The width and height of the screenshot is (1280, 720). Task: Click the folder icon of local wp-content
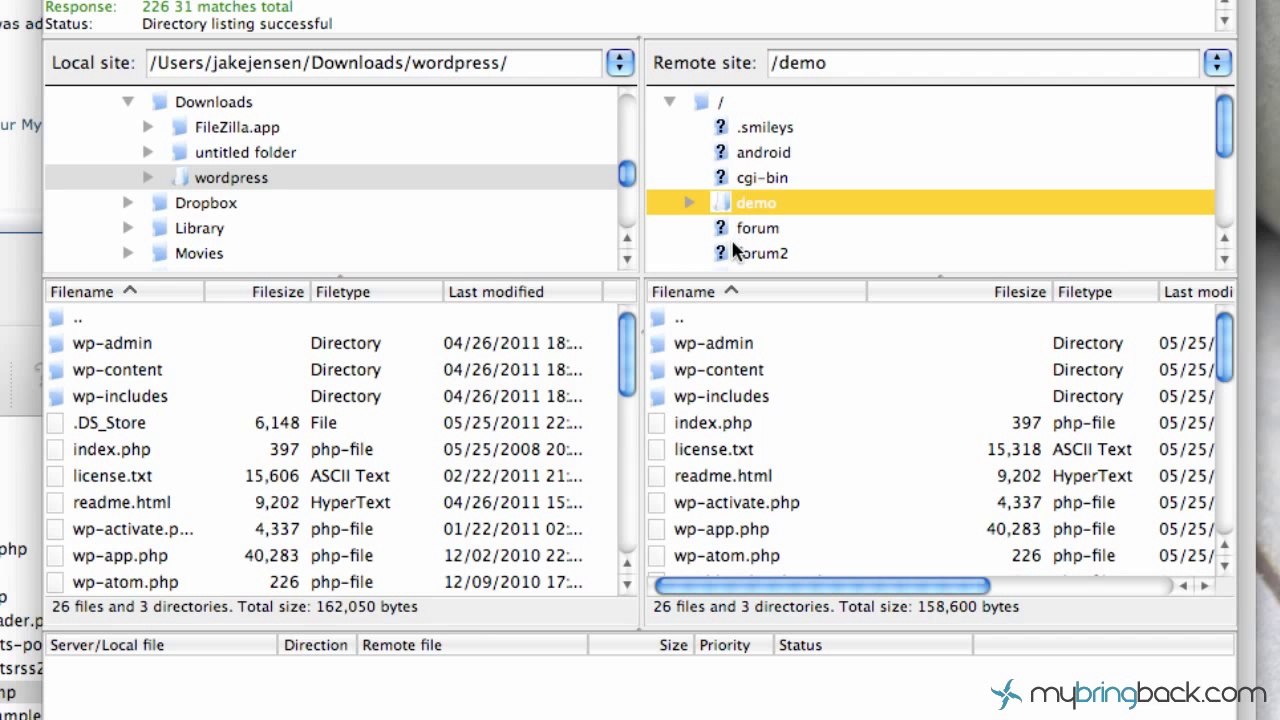tap(56, 370)
